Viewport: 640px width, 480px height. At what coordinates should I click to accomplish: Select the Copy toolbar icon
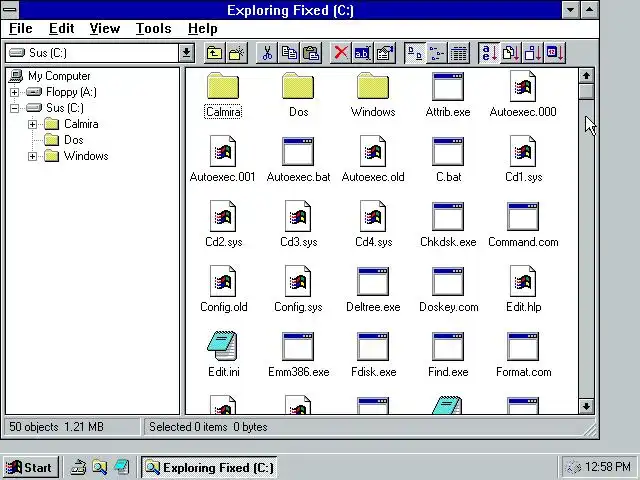pyautogui.click(x=289, y=53)
